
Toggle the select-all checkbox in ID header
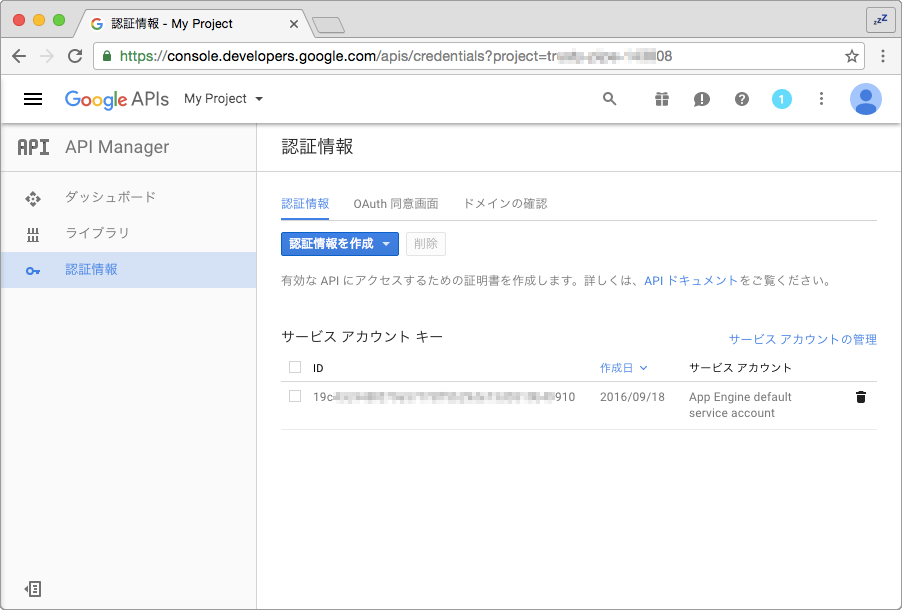tap(295, 367)
